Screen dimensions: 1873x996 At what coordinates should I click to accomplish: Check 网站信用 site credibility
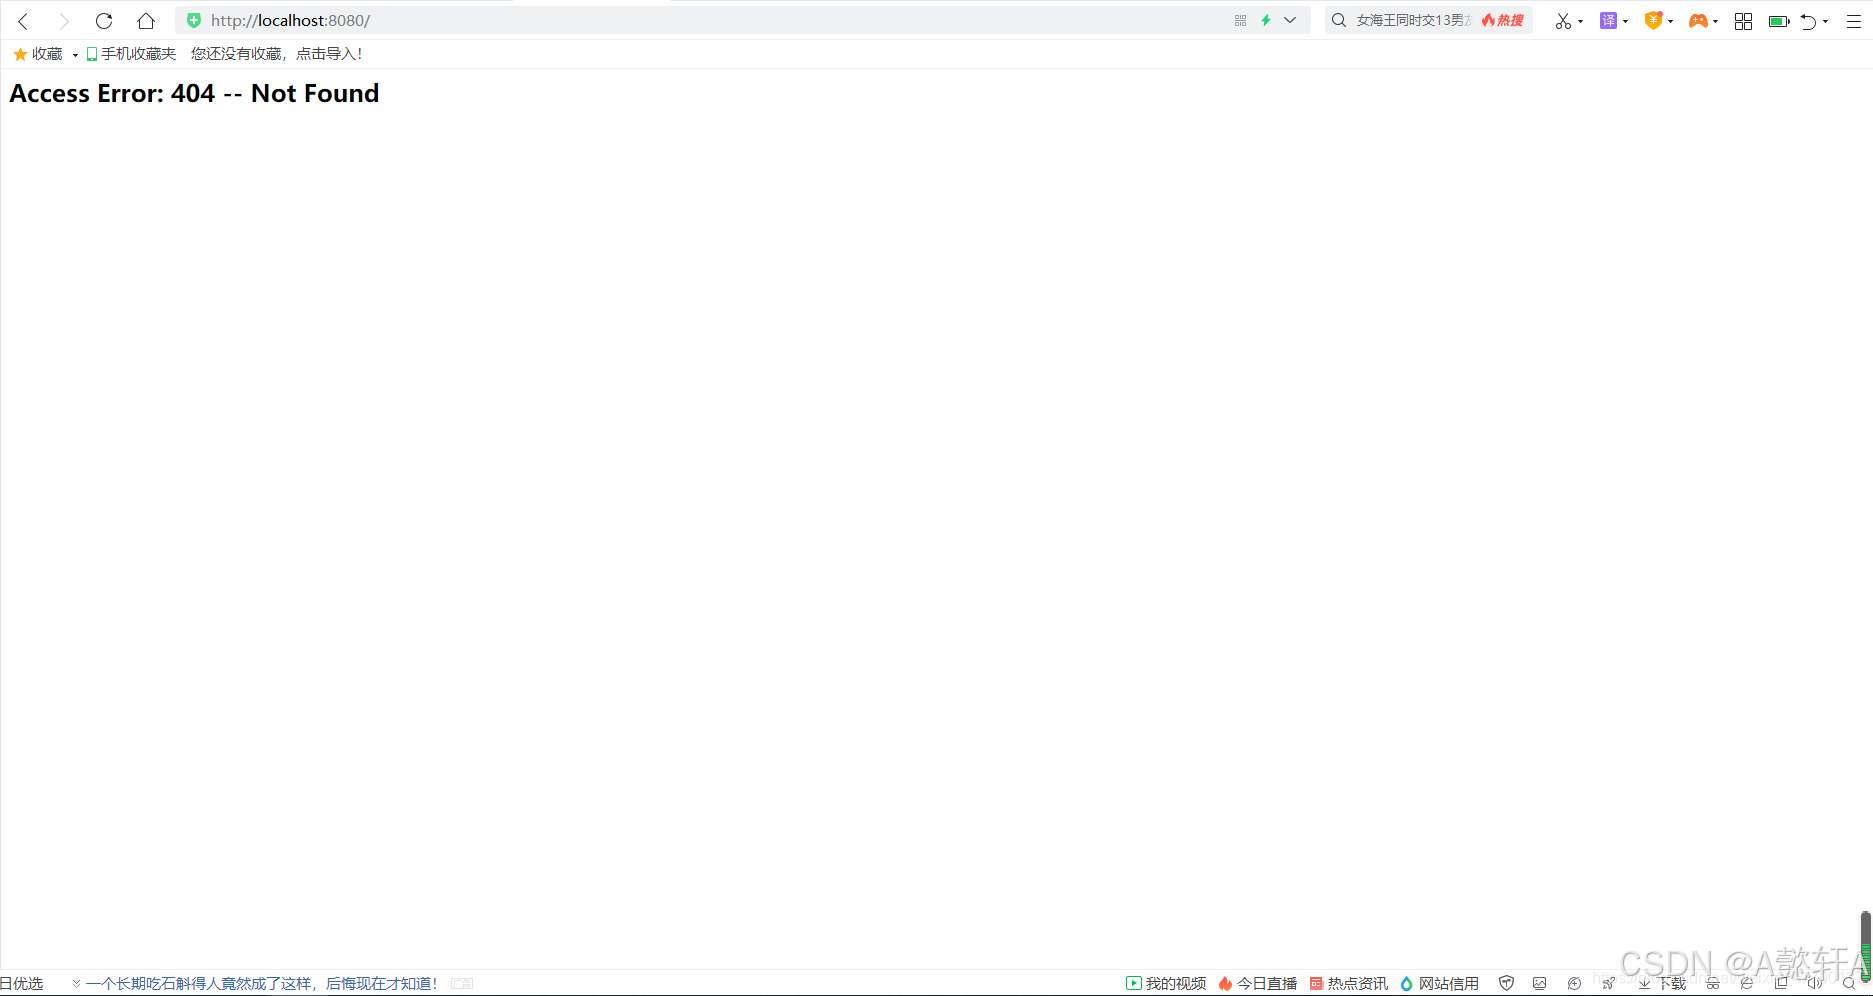tap(1440, 984)
